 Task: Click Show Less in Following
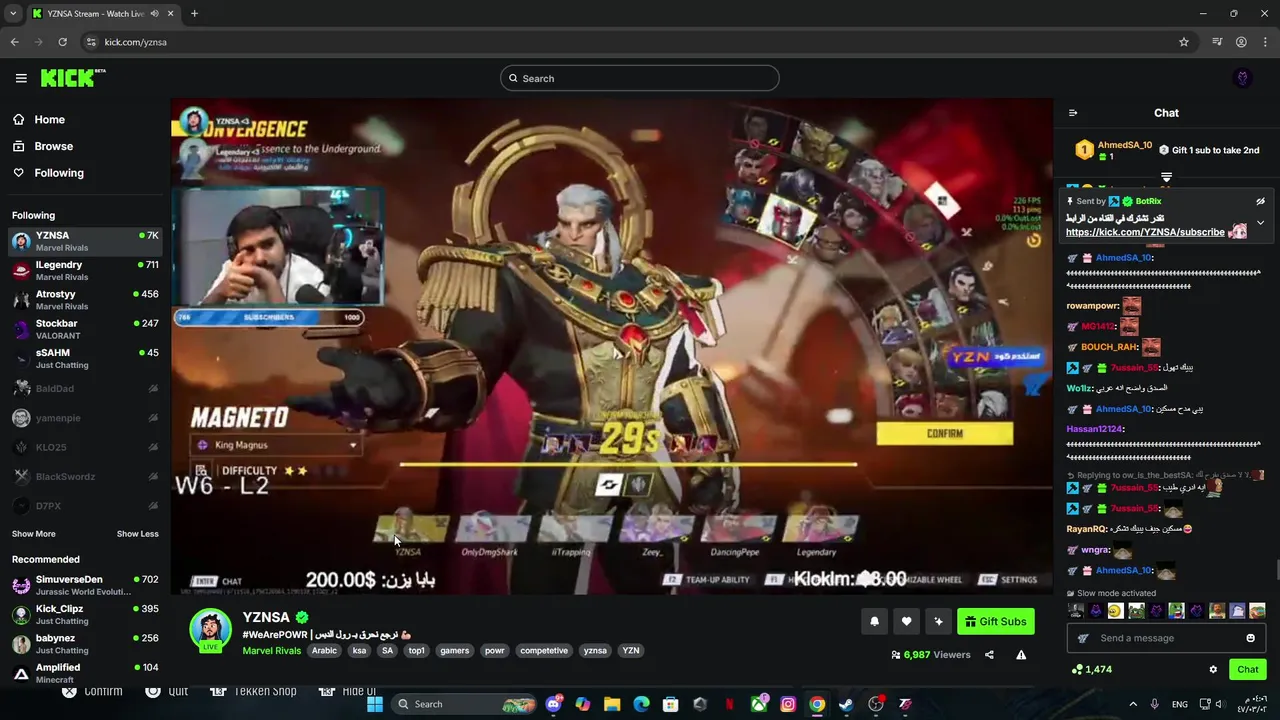click(138, 534)
